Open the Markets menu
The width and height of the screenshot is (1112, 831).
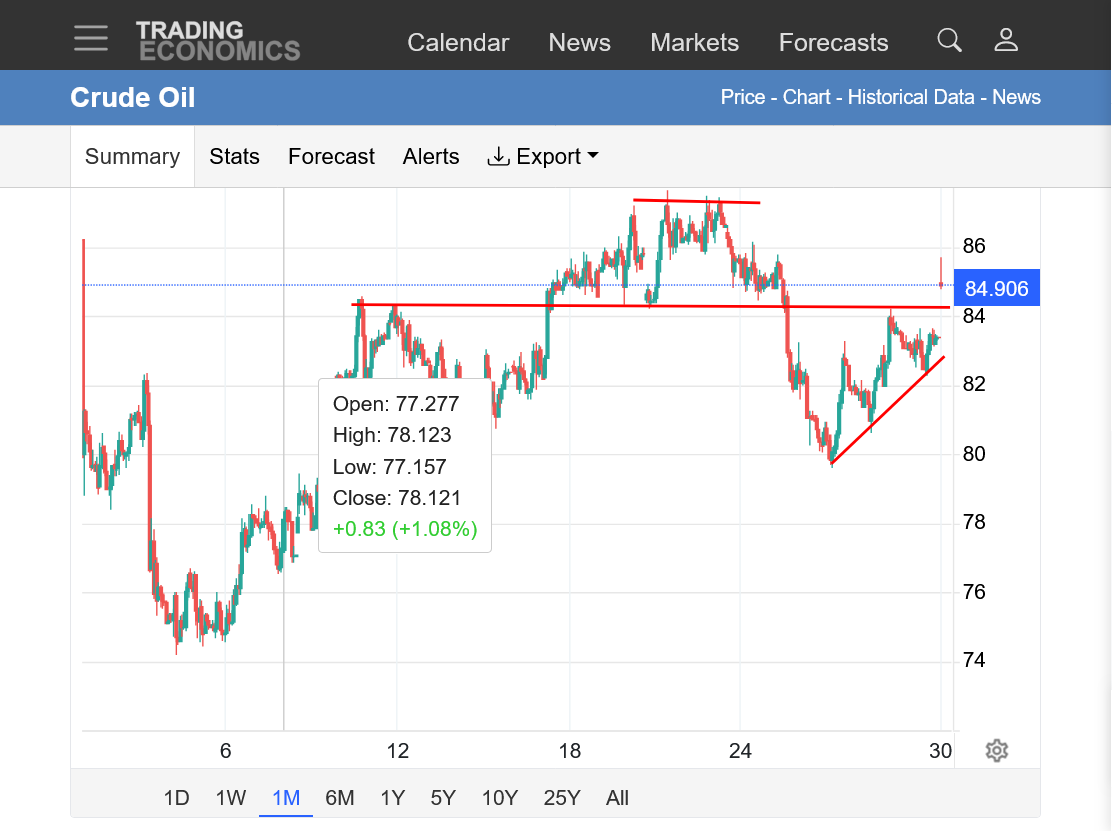point(694,43)
